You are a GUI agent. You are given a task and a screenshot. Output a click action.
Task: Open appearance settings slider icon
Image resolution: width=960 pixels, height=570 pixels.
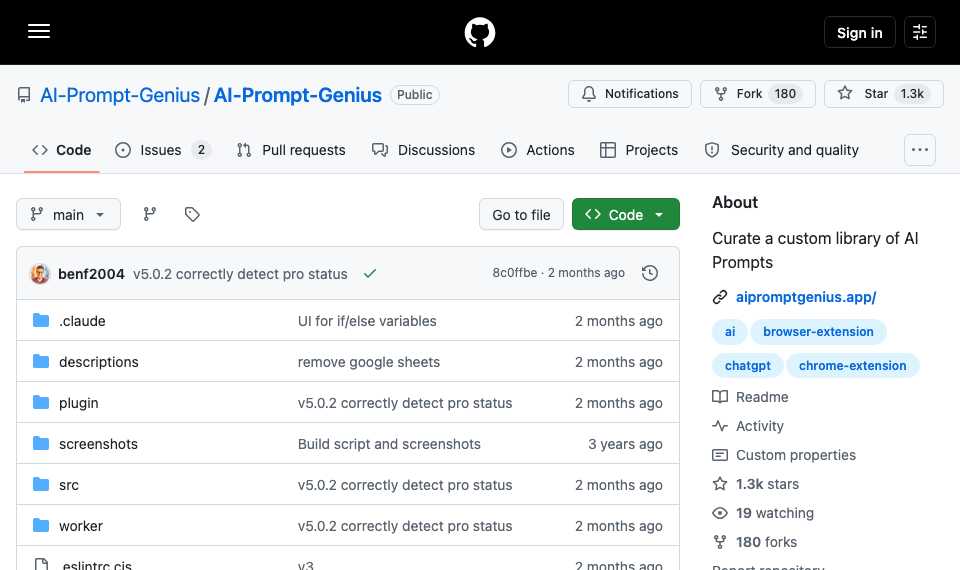coord(920,32)
